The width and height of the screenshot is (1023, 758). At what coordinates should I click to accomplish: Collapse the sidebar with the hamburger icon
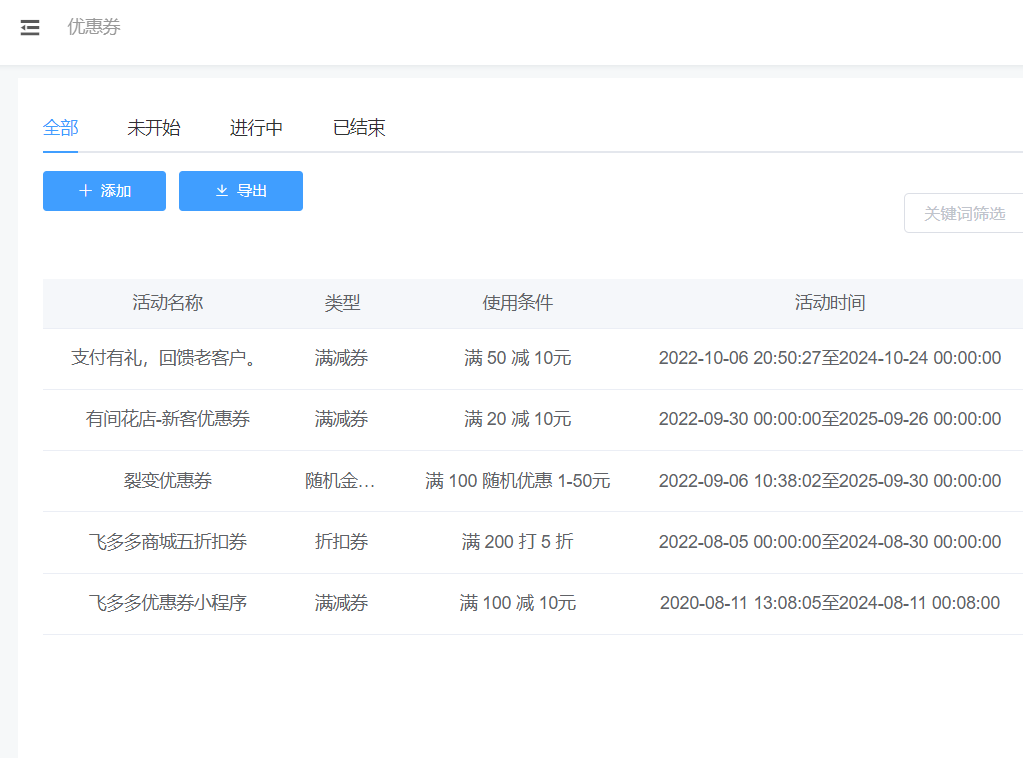tap(30, 27)
